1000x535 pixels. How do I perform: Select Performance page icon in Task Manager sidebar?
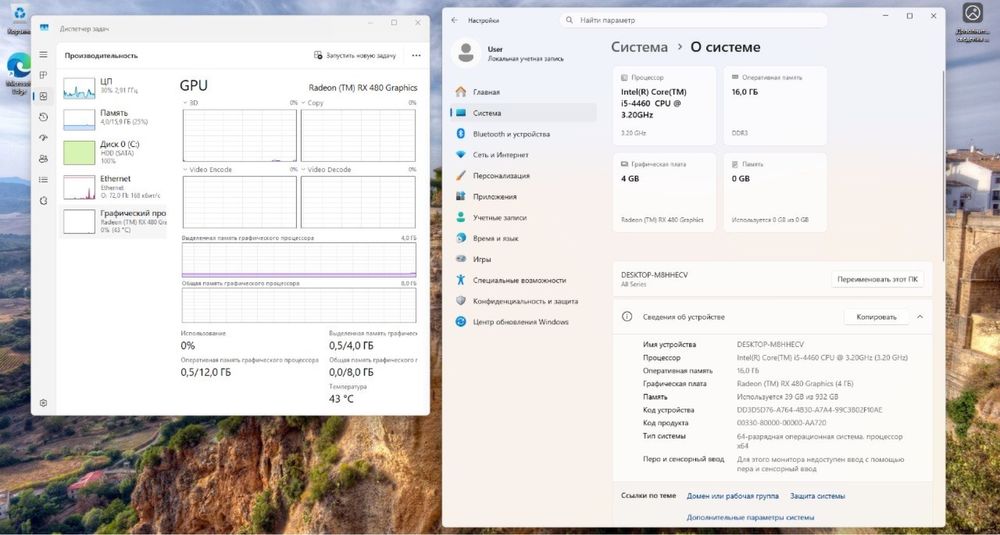(x=43, y=96)
